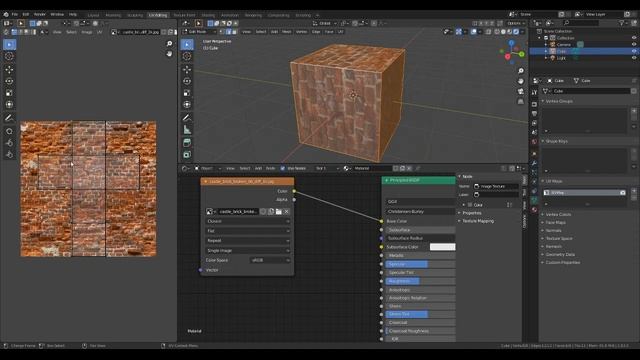
Task: Click the Subsurface Color swatch
Action: pos(442,247)
